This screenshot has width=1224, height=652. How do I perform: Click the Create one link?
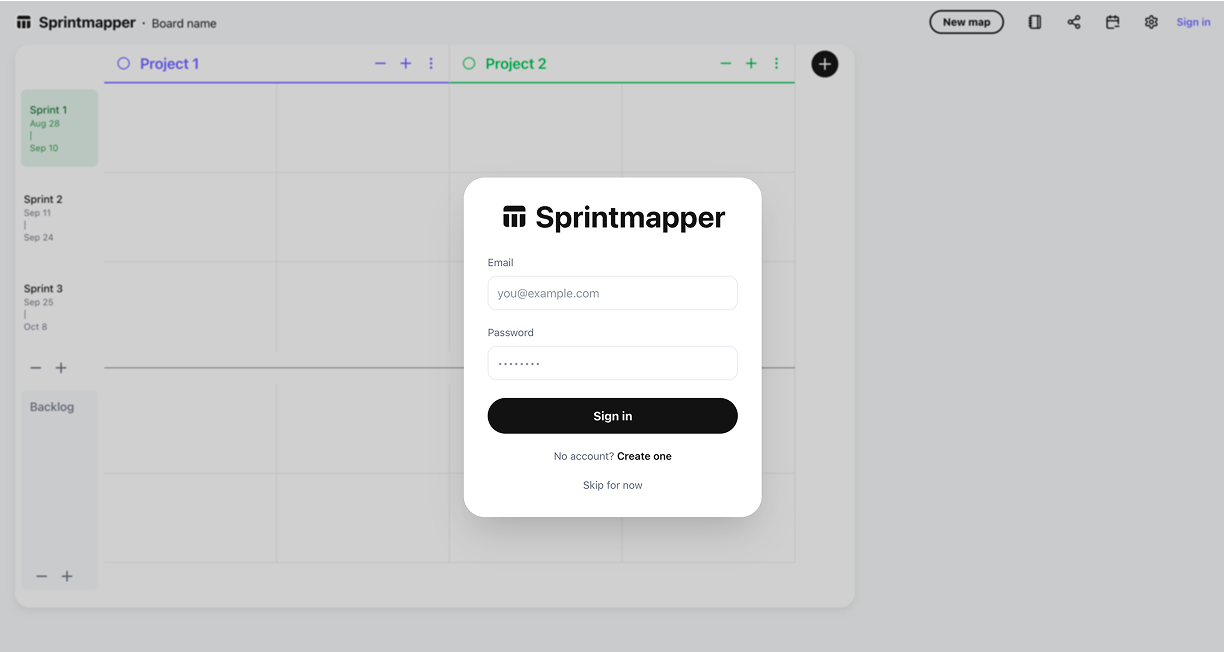[x=644, y=456]
